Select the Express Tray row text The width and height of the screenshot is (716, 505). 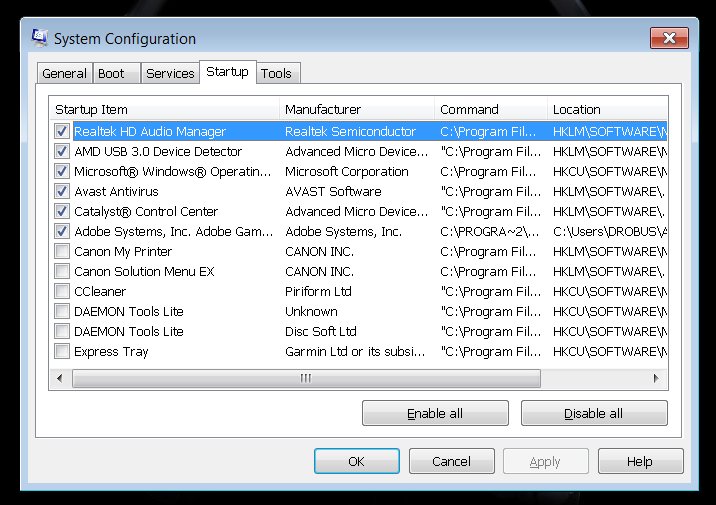(111, 351)
